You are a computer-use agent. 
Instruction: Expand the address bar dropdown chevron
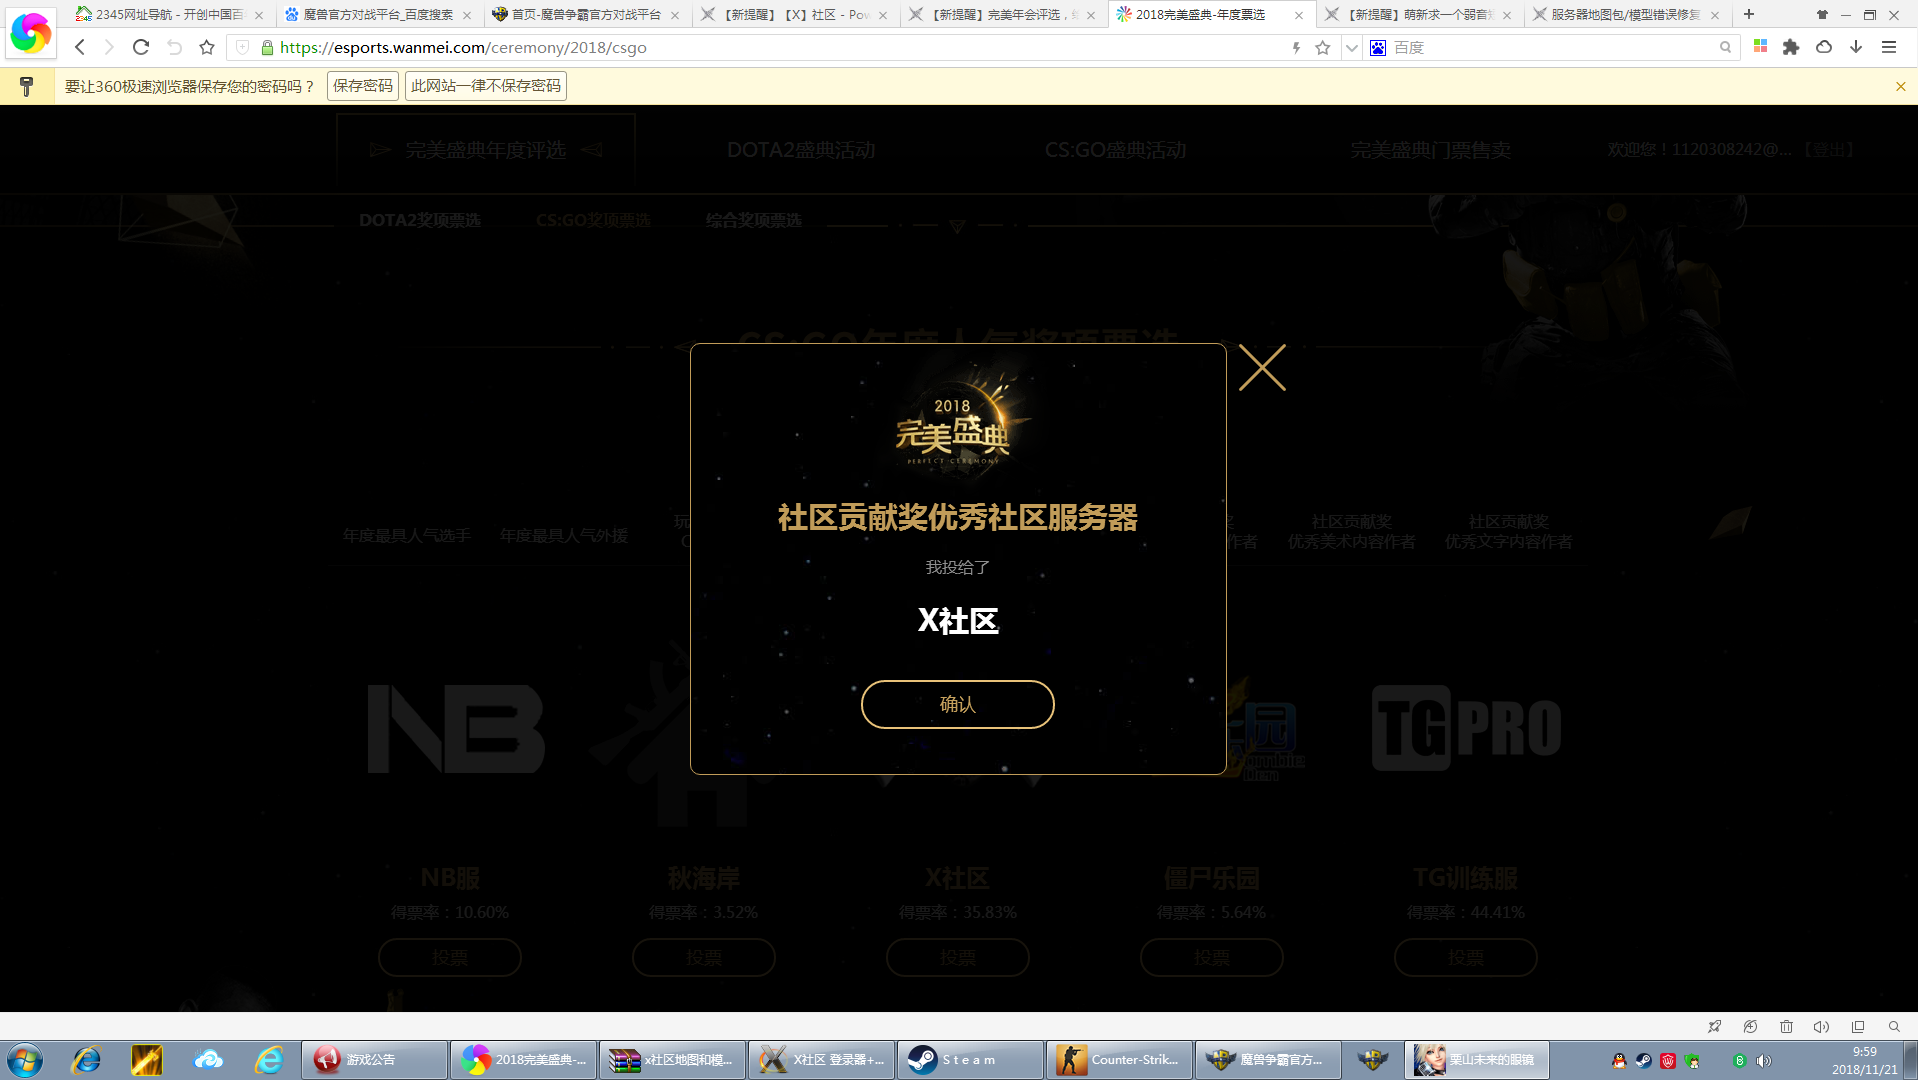(x=1351, y=48)
